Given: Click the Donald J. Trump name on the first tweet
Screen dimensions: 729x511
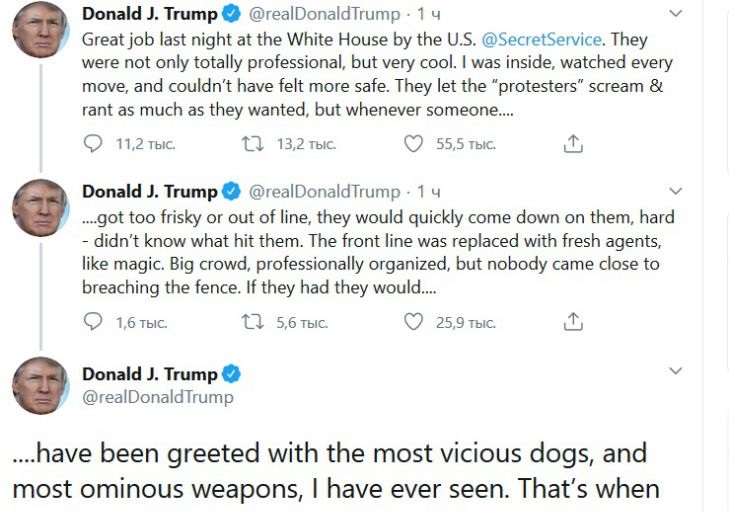Looking at the screenshot, I should click(149, 14).
